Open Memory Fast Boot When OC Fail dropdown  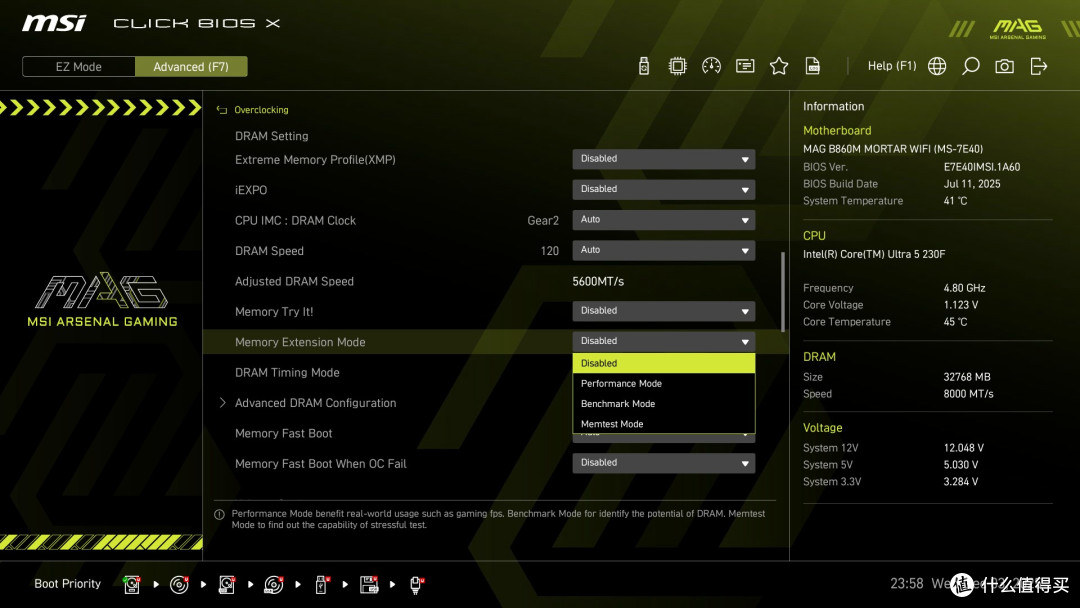[x=663, y=463]
